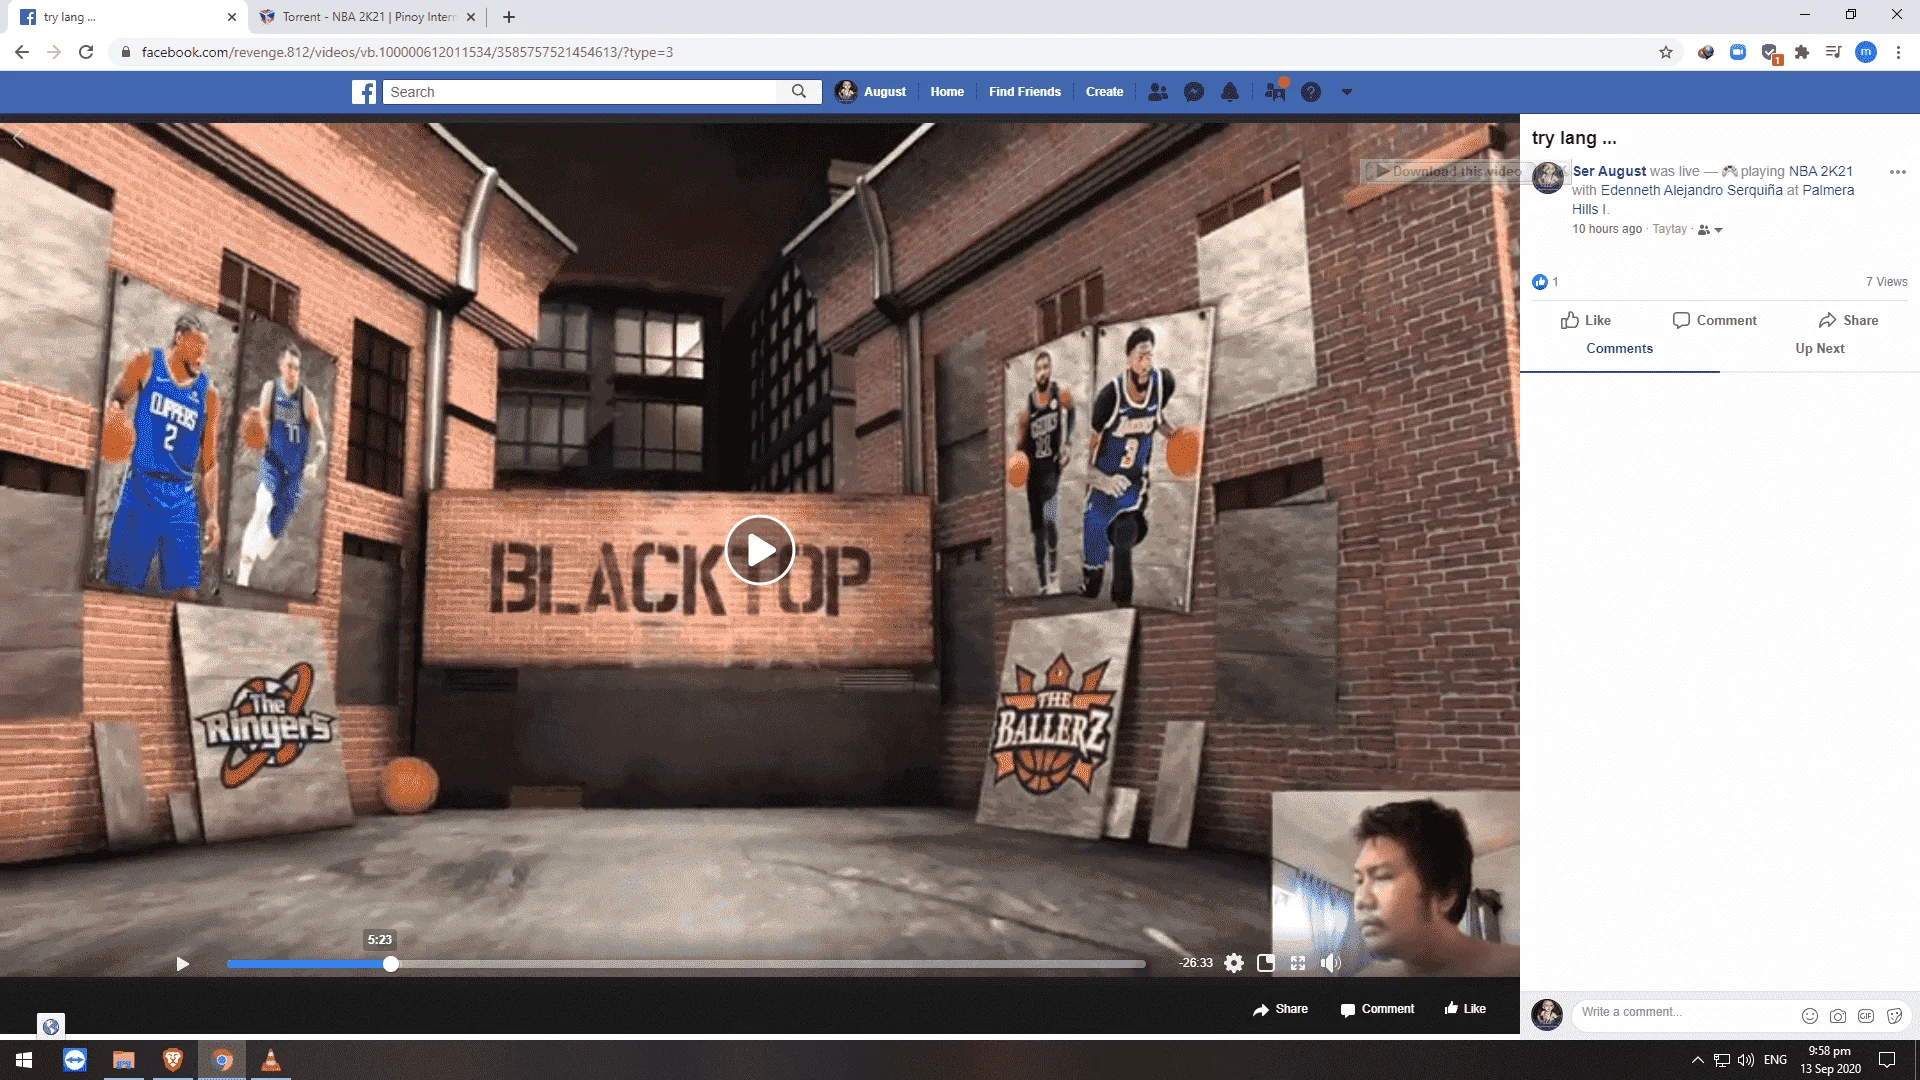Like the post in side panel

pos(1586,320)
